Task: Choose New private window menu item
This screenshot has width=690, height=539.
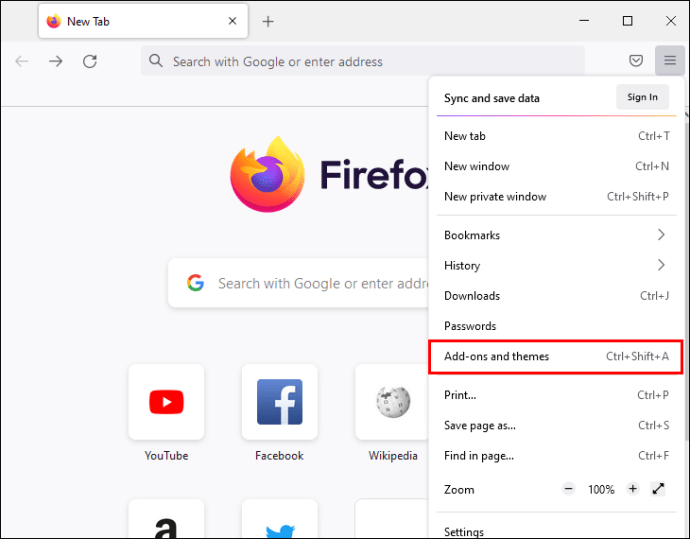Action: tap(556, 197)
